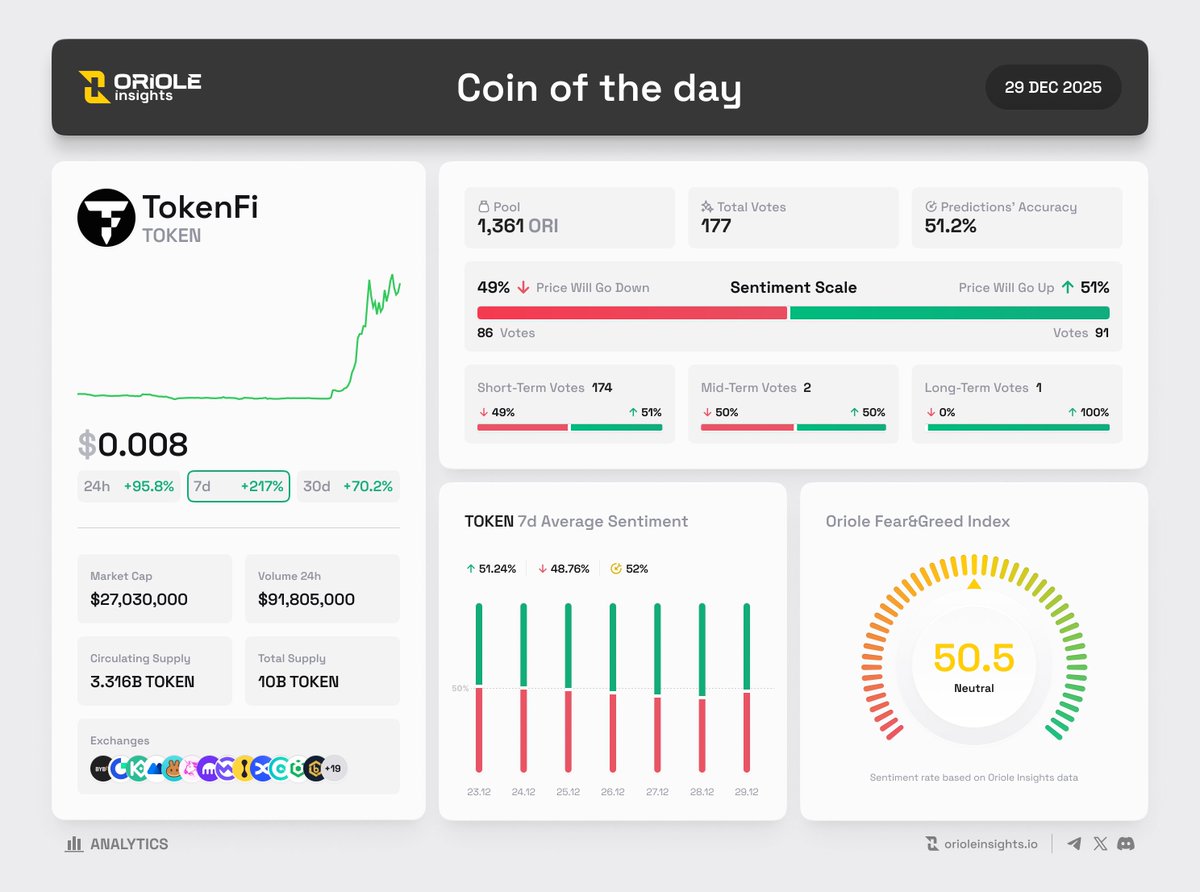Click the 50.5 Neutral gauge reading
This screenshot has height=892, width=1200.
[974, 665]
